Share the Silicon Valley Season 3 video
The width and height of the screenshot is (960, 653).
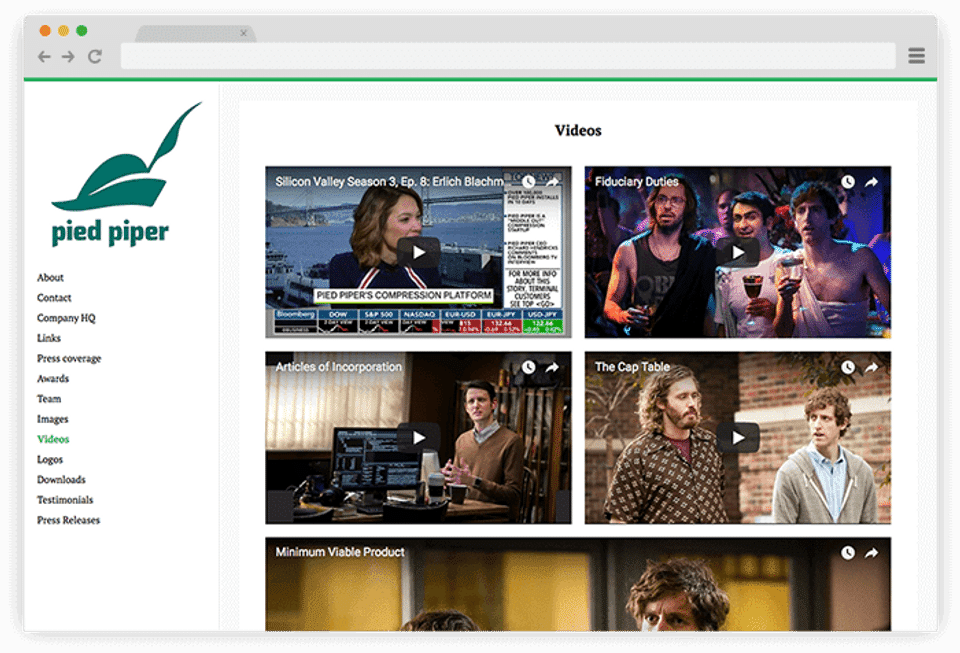click(x=552, y=182)
